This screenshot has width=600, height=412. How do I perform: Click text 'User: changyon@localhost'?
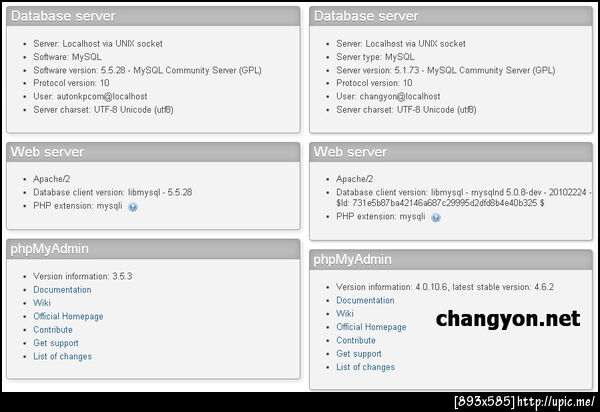click(388, 96)
